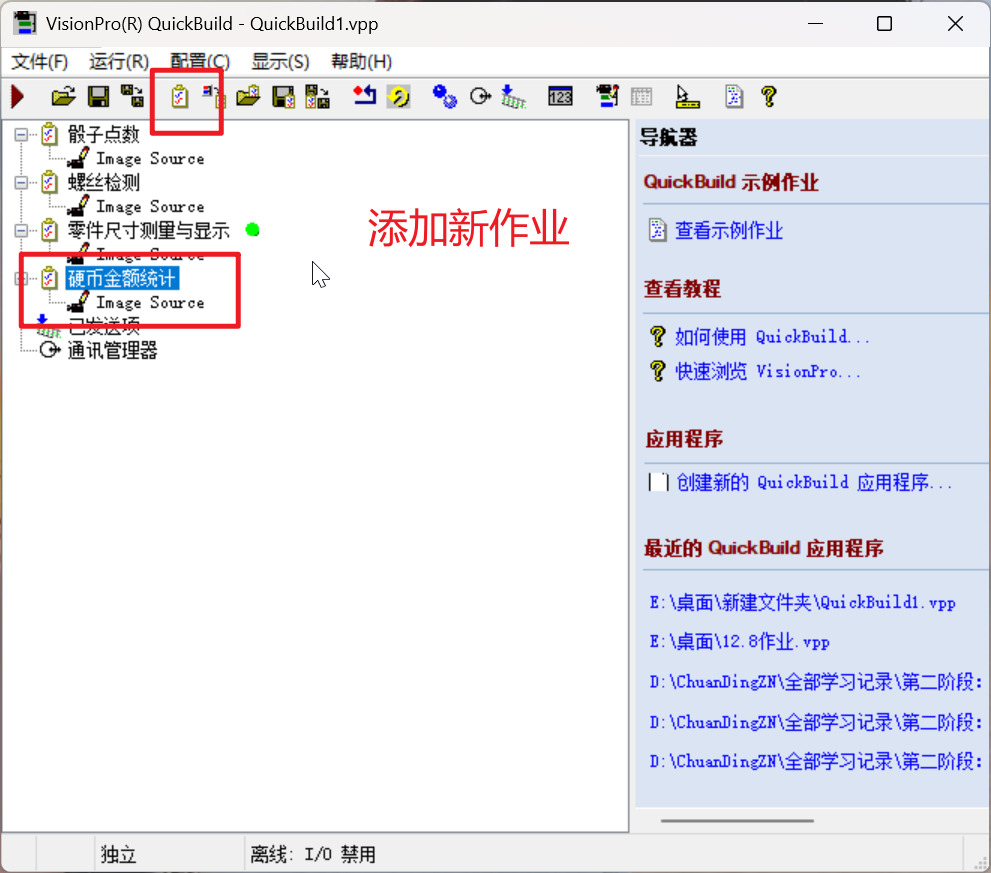Screen dimensions: 991x873
Task: Click the red run-once play arrow
Action: point(18,97)
